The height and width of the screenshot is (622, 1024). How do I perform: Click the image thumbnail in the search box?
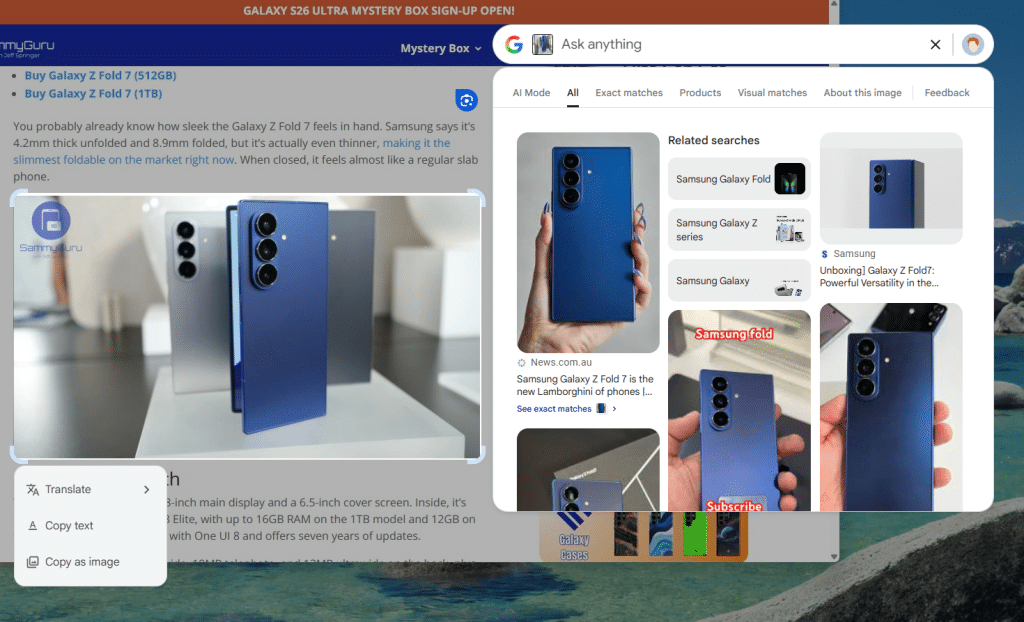(542, 44)
